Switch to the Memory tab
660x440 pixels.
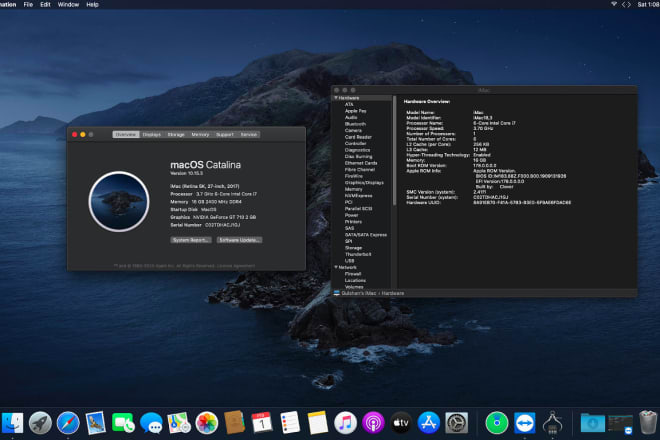coord(200,135)
